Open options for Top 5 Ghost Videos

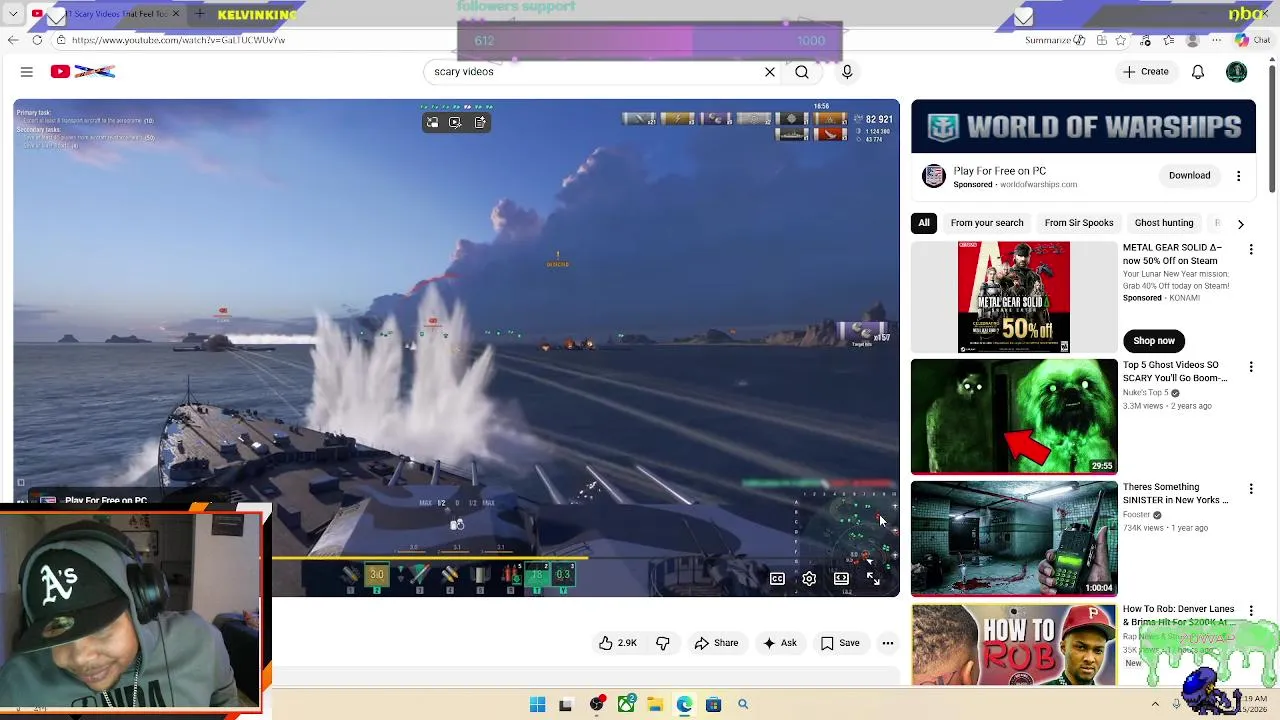1250,367
